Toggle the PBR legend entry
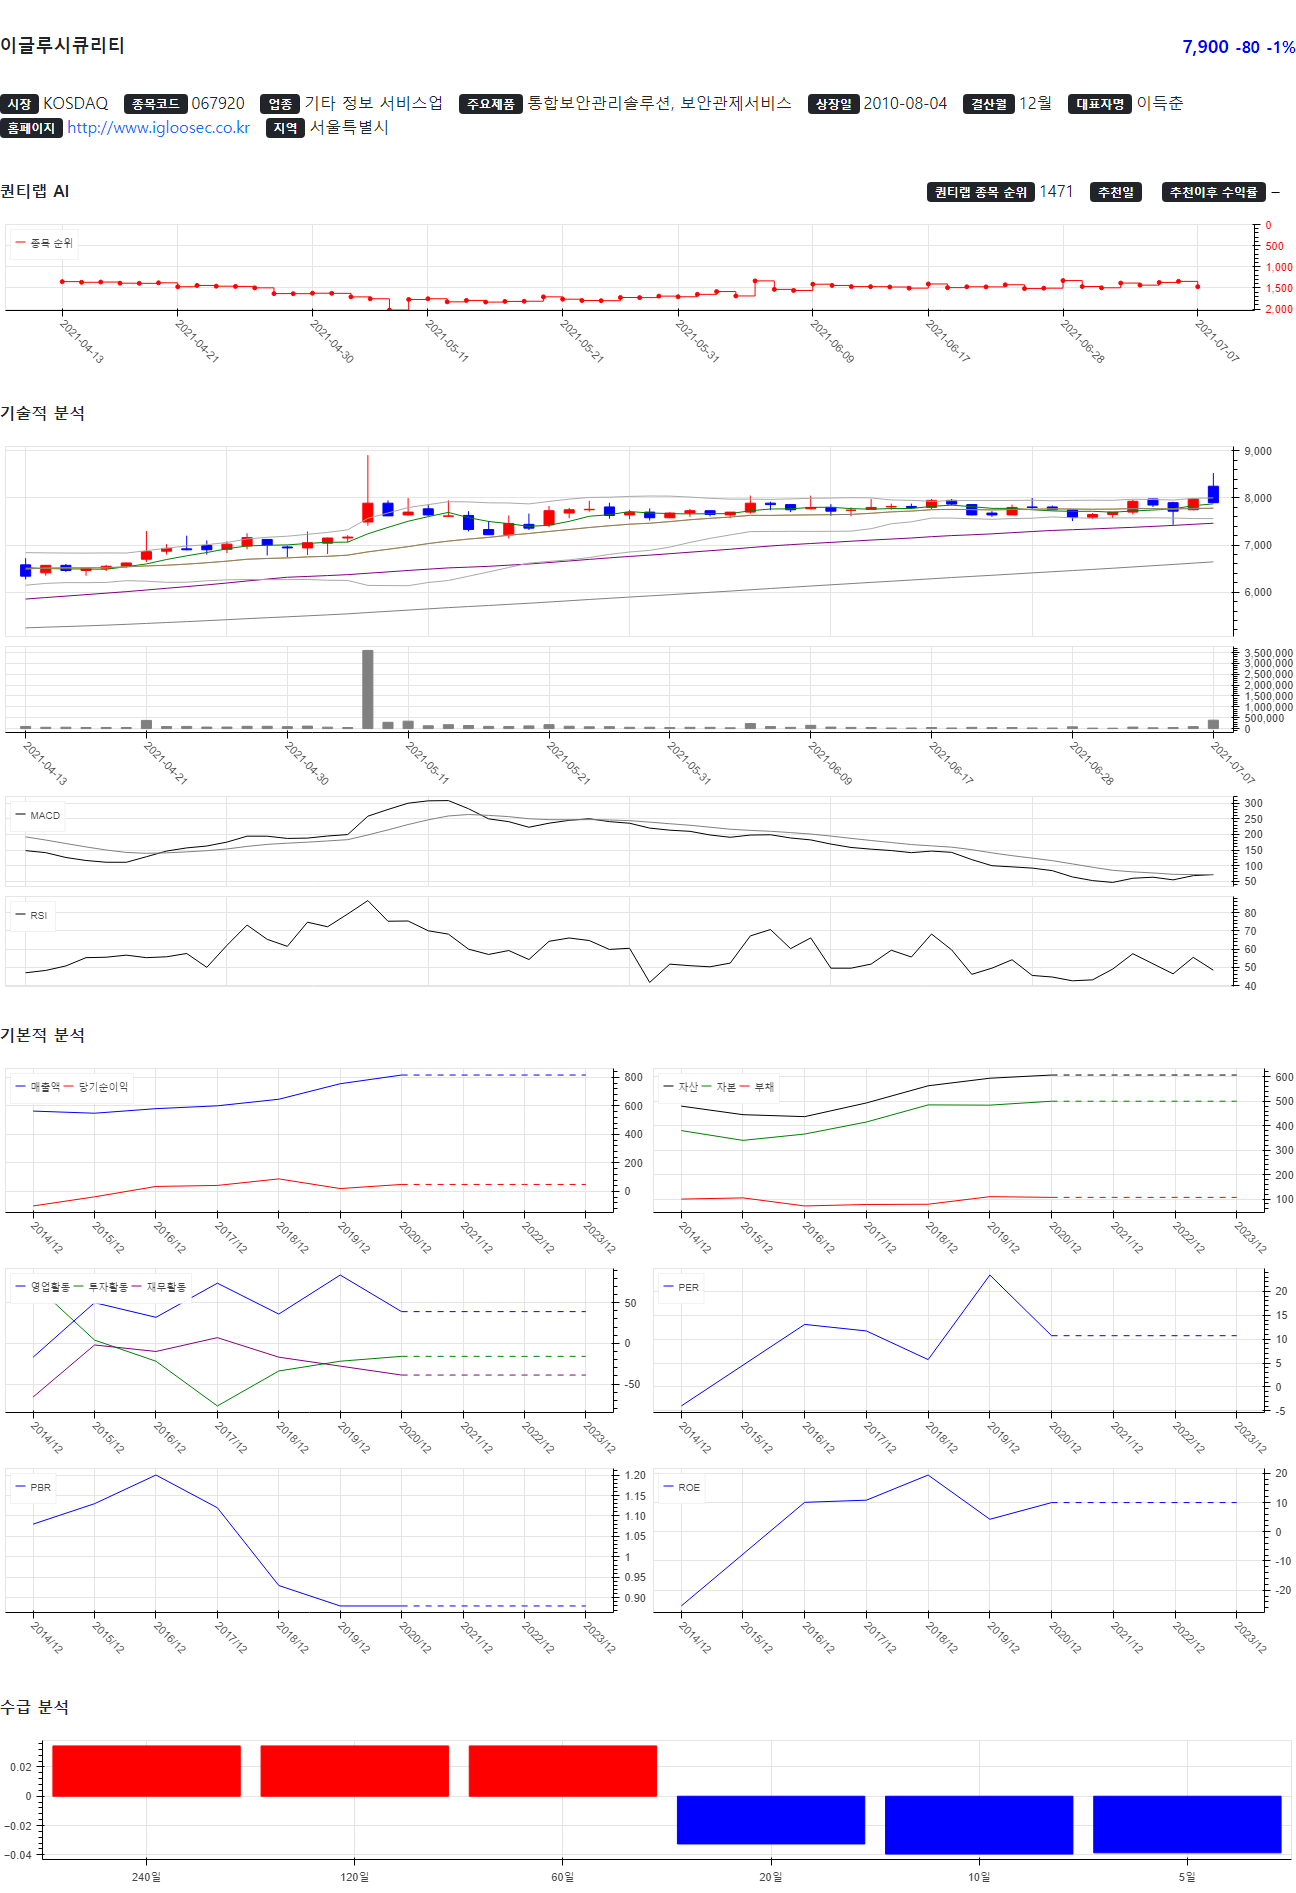This screenshot has height=1893, width=1296. coord(33,1487)
